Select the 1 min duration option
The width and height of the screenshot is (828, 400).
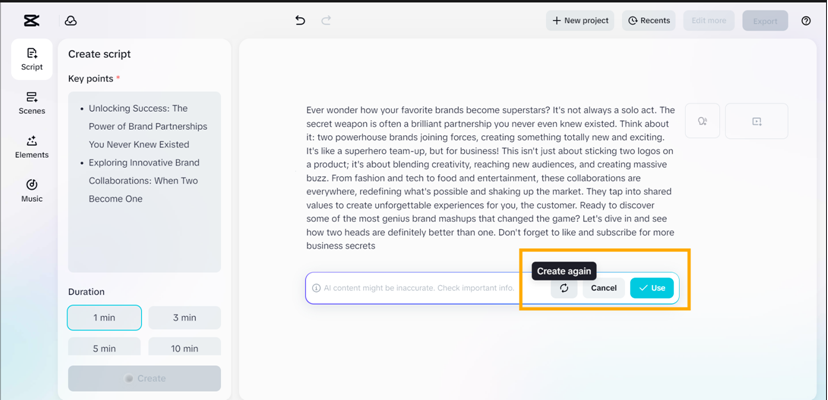[x=104, y=318]
